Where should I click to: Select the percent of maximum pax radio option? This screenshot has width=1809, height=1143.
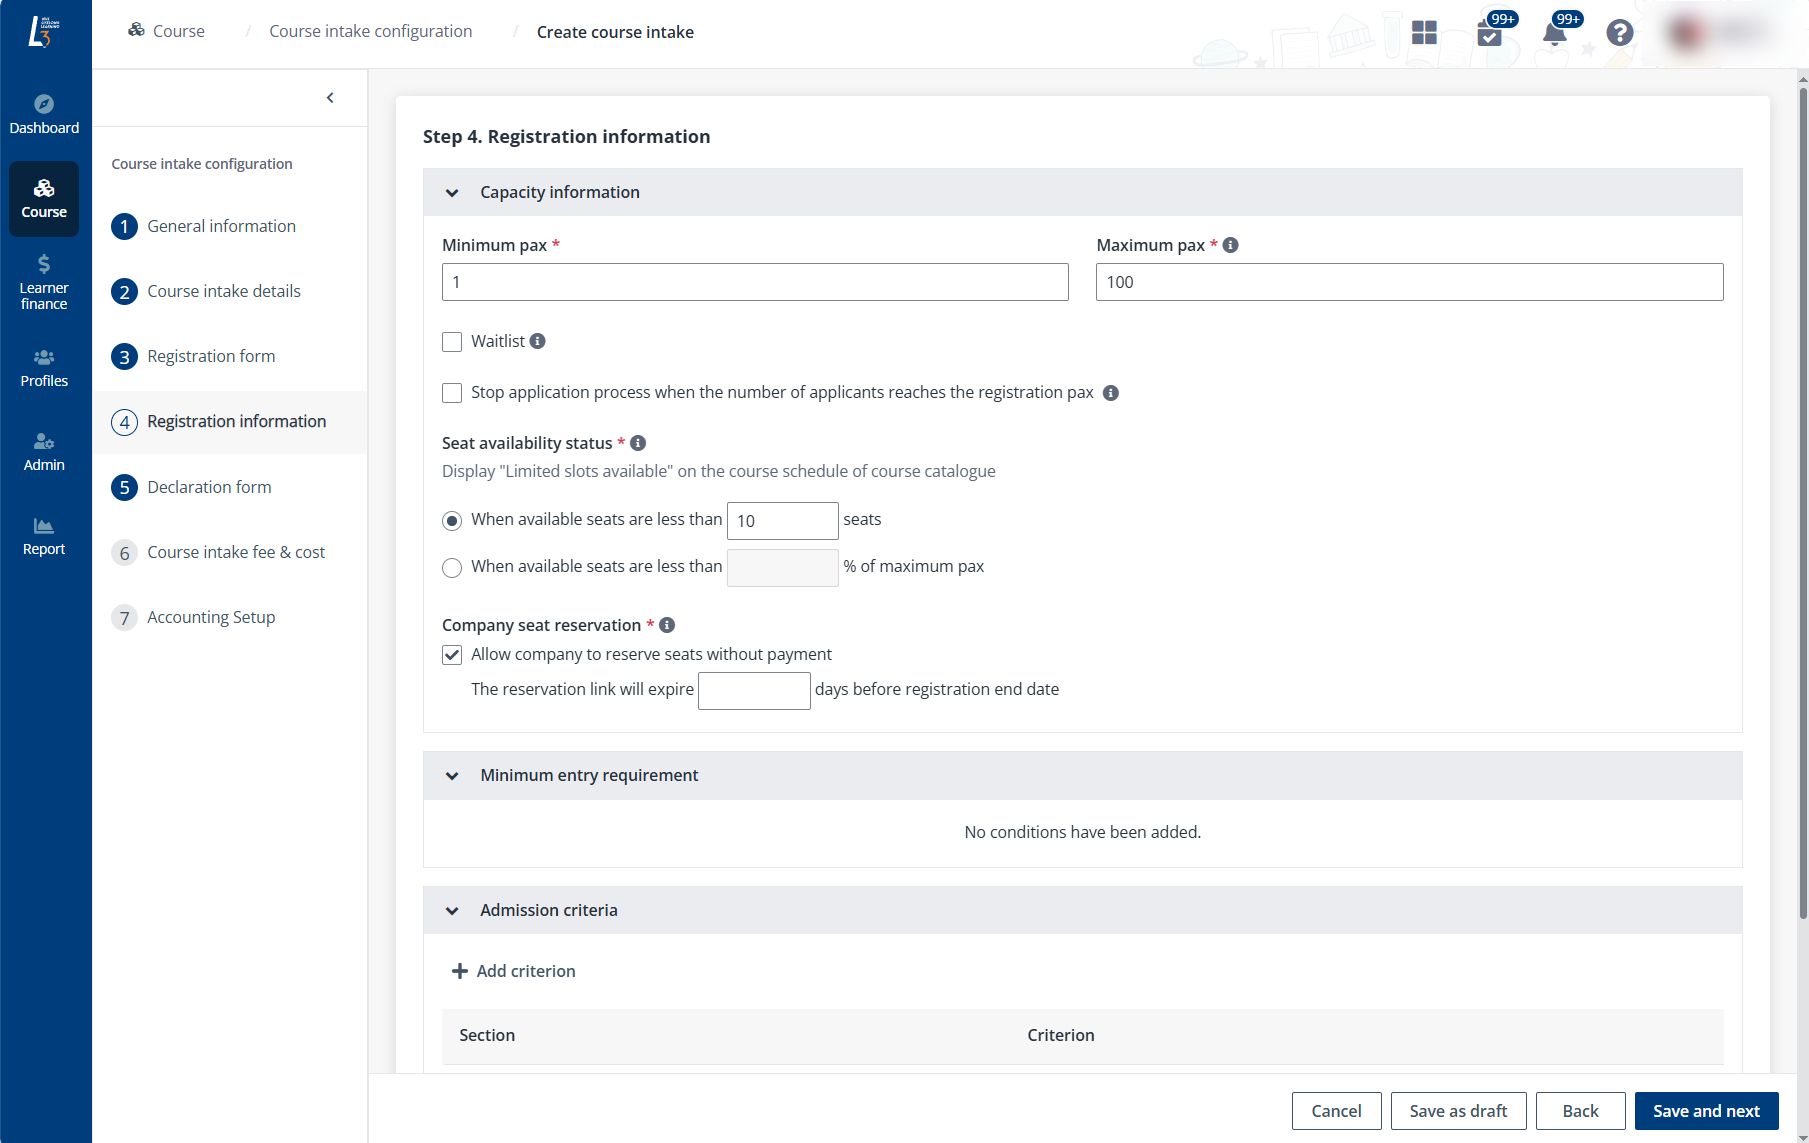[452, 568]
